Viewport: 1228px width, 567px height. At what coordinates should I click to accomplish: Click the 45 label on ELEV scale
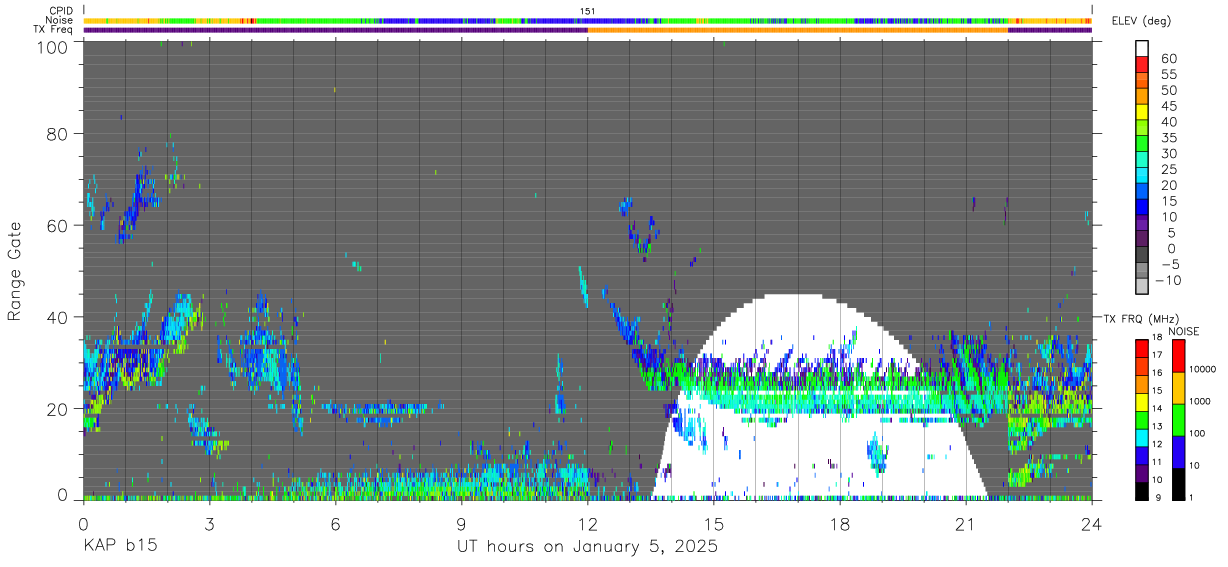click(1169, 106)
